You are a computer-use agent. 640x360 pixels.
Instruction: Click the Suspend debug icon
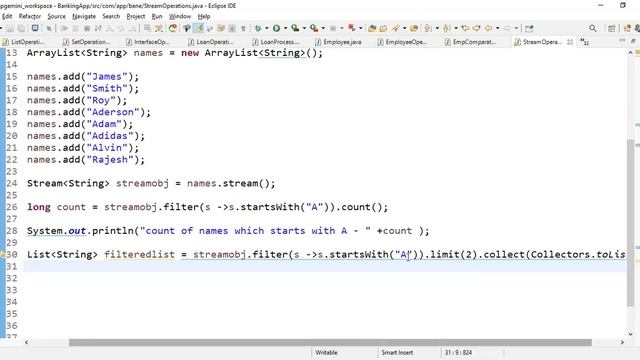point(76,28)
